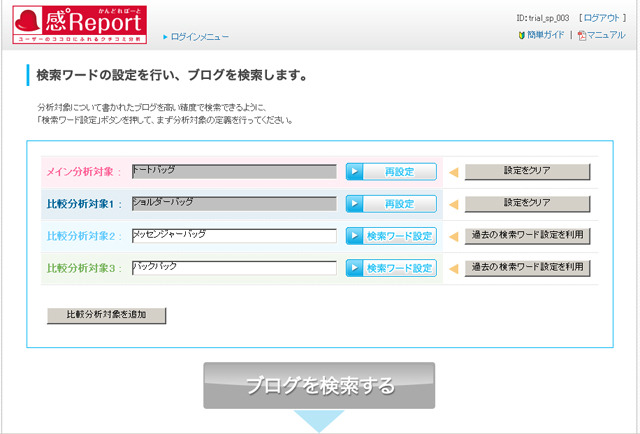The width and height of the screenshot is (640, 434).
Task: Open the ログインメニュー link
Action: point(200,37)
